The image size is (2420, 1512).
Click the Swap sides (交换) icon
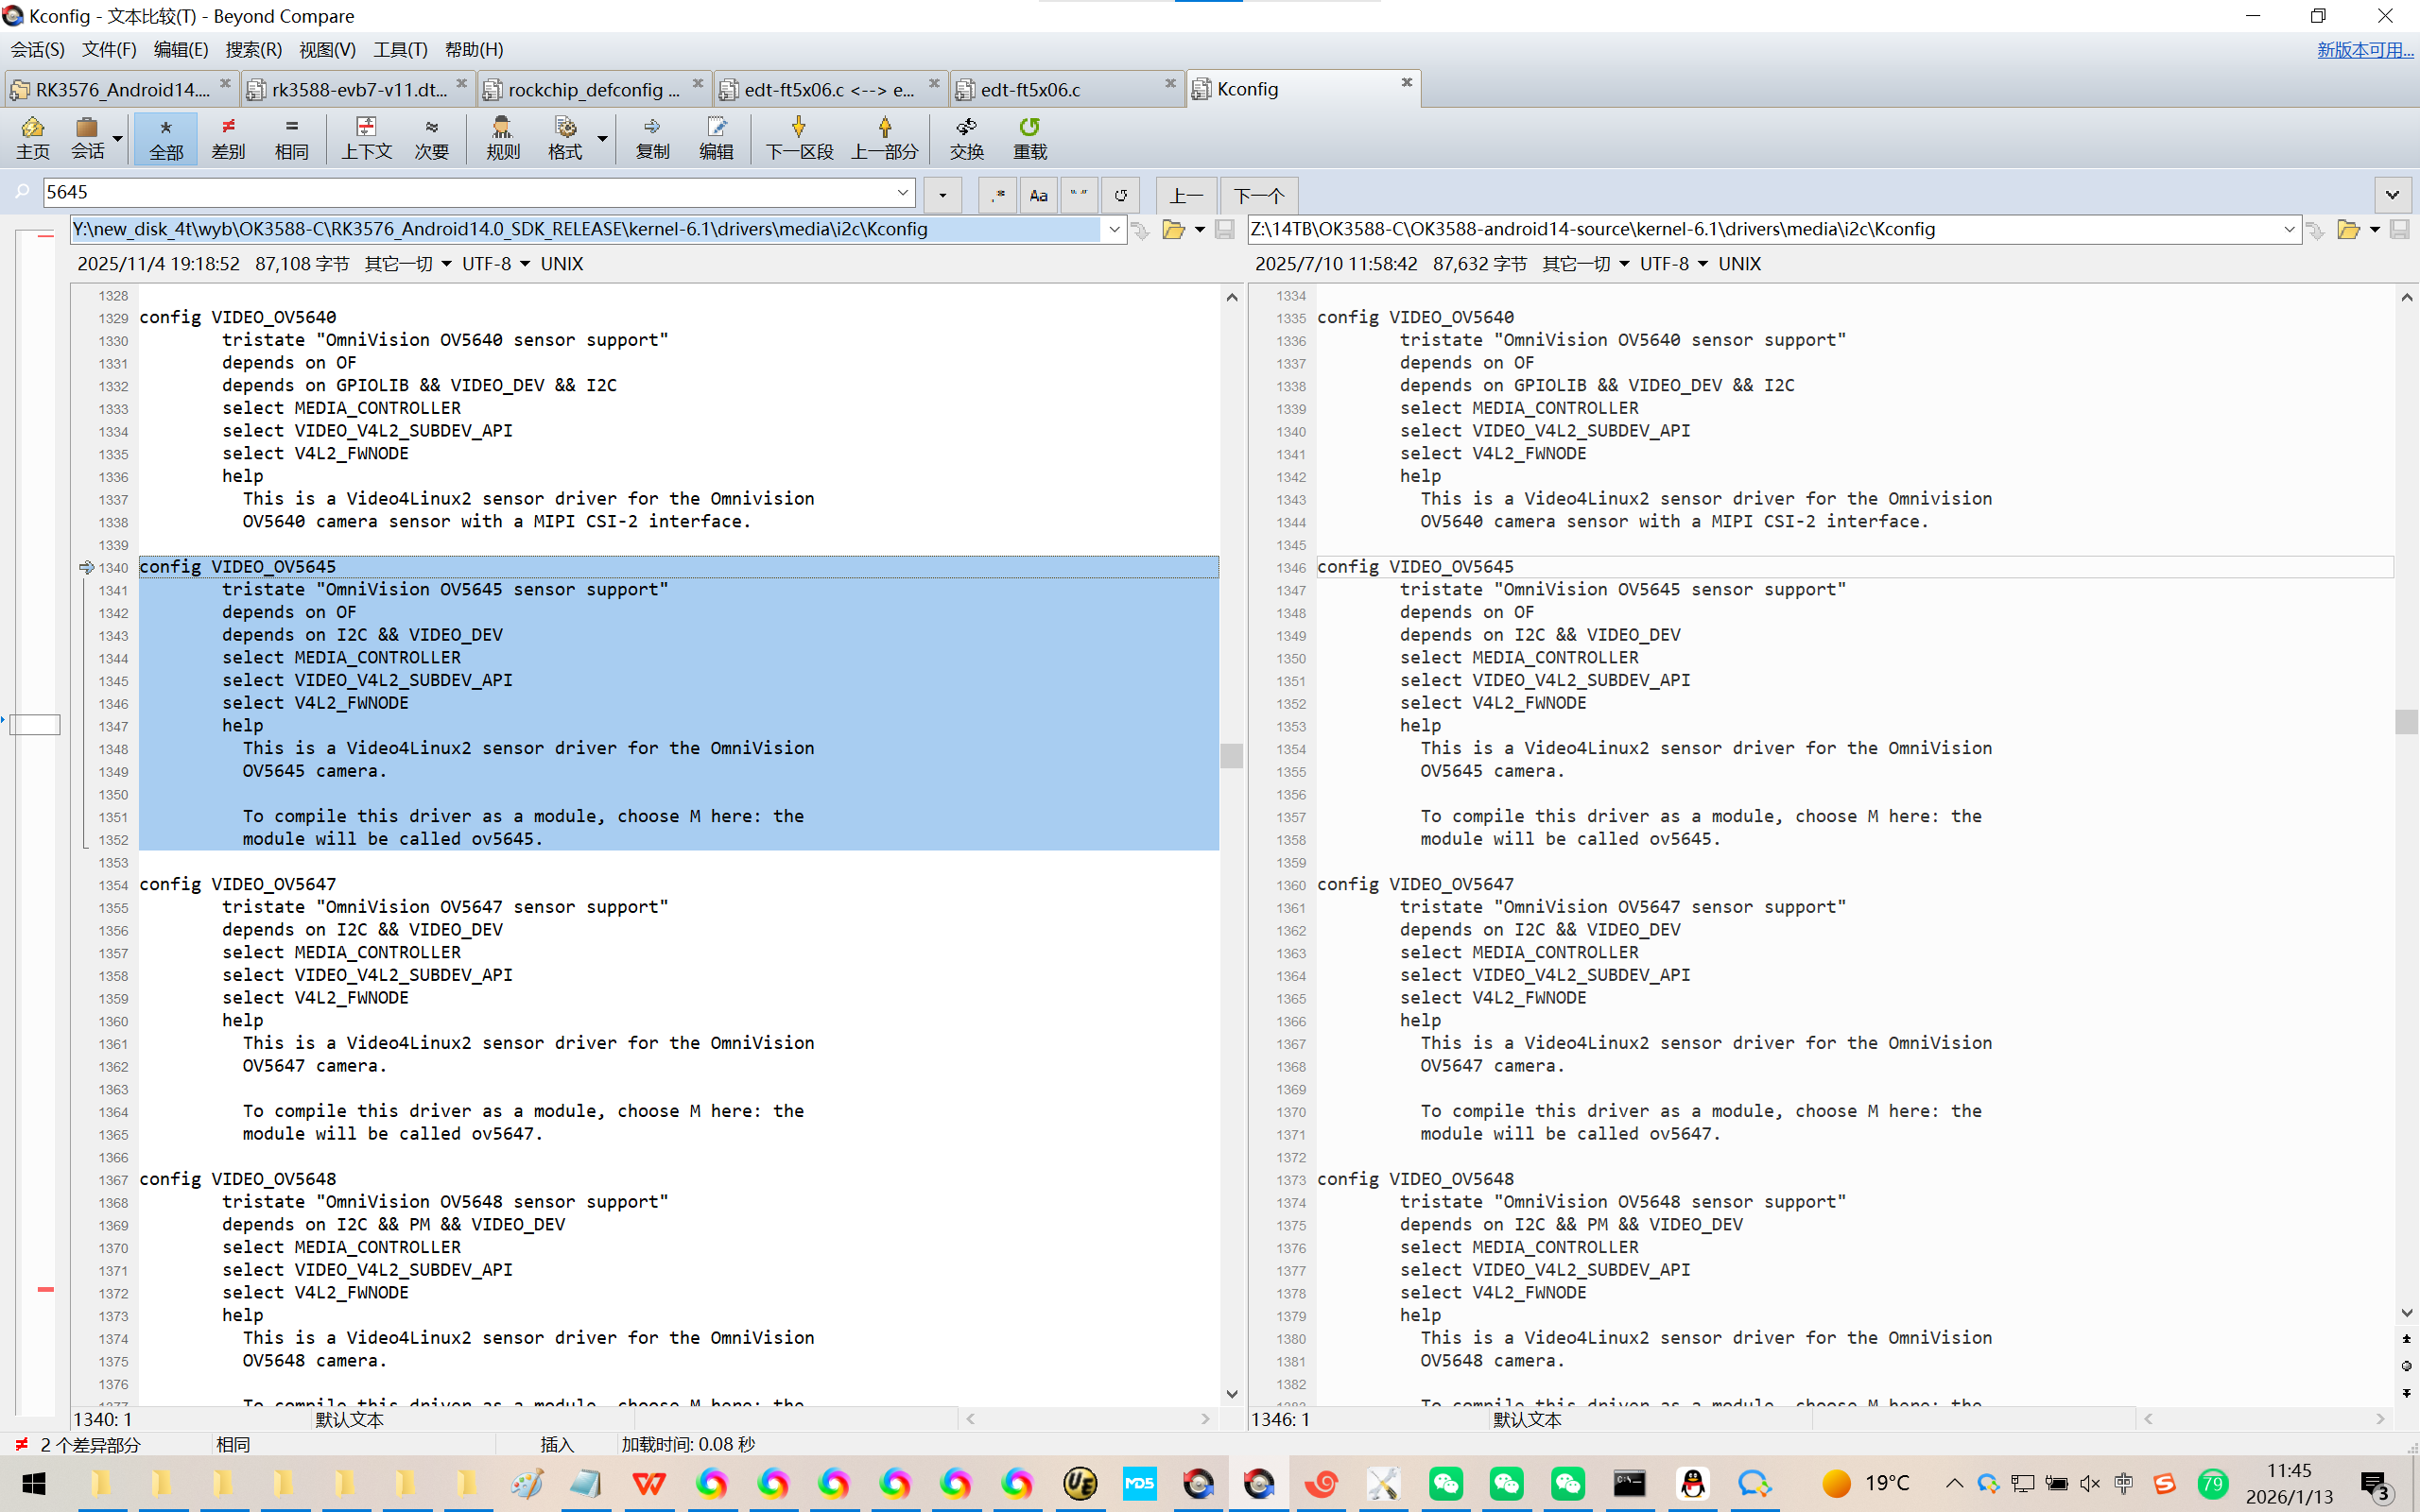[x=966, y=137]
